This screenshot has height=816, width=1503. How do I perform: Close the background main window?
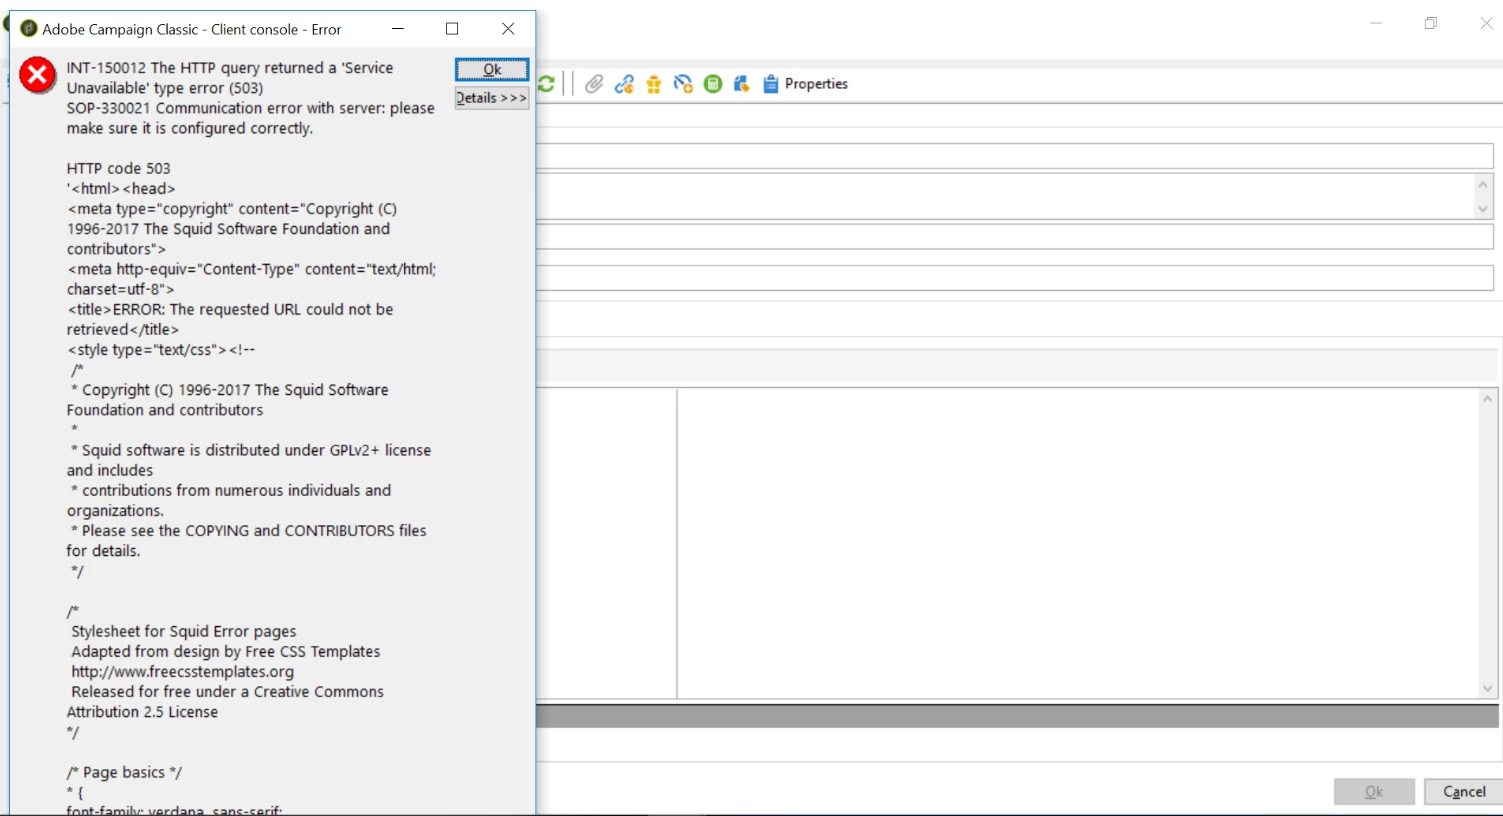[1486, 23]
